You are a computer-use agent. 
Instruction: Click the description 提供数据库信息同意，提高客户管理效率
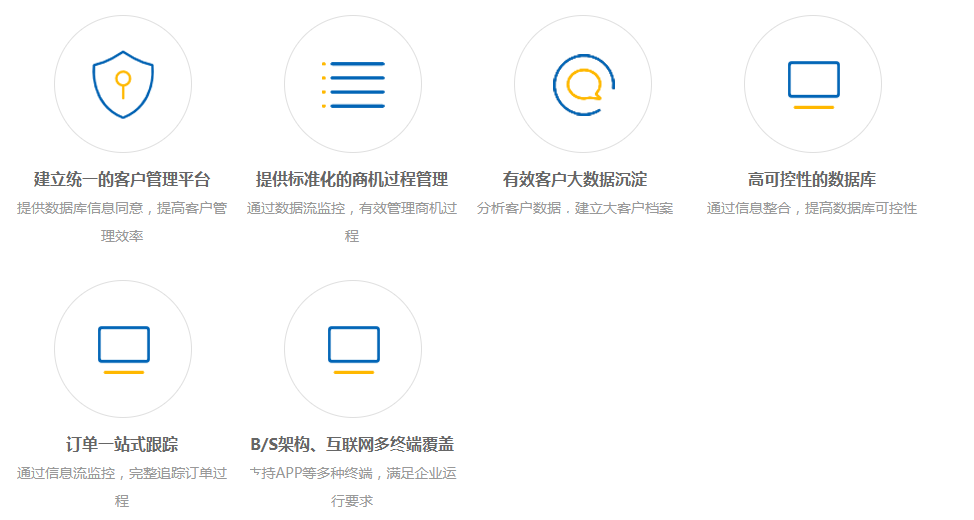coord(122,222)
